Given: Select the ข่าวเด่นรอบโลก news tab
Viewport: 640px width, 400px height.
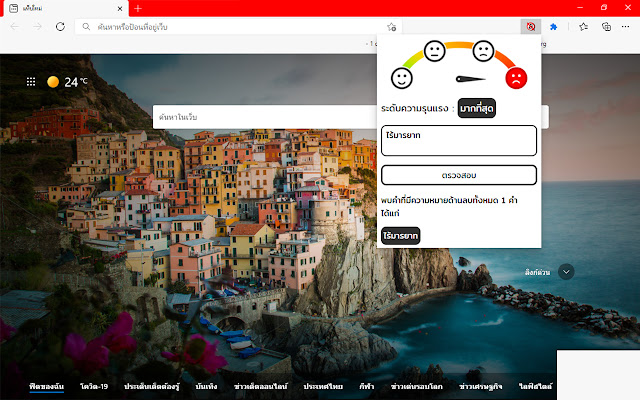Looking at the screenshot, I should coord(416,386).
